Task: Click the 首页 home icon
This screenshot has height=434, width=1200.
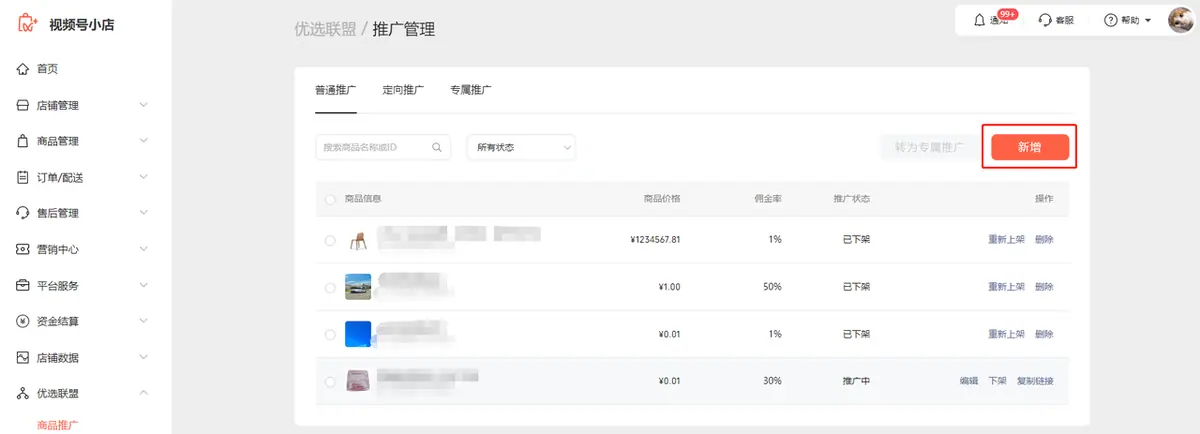Action: coord(23,69)
